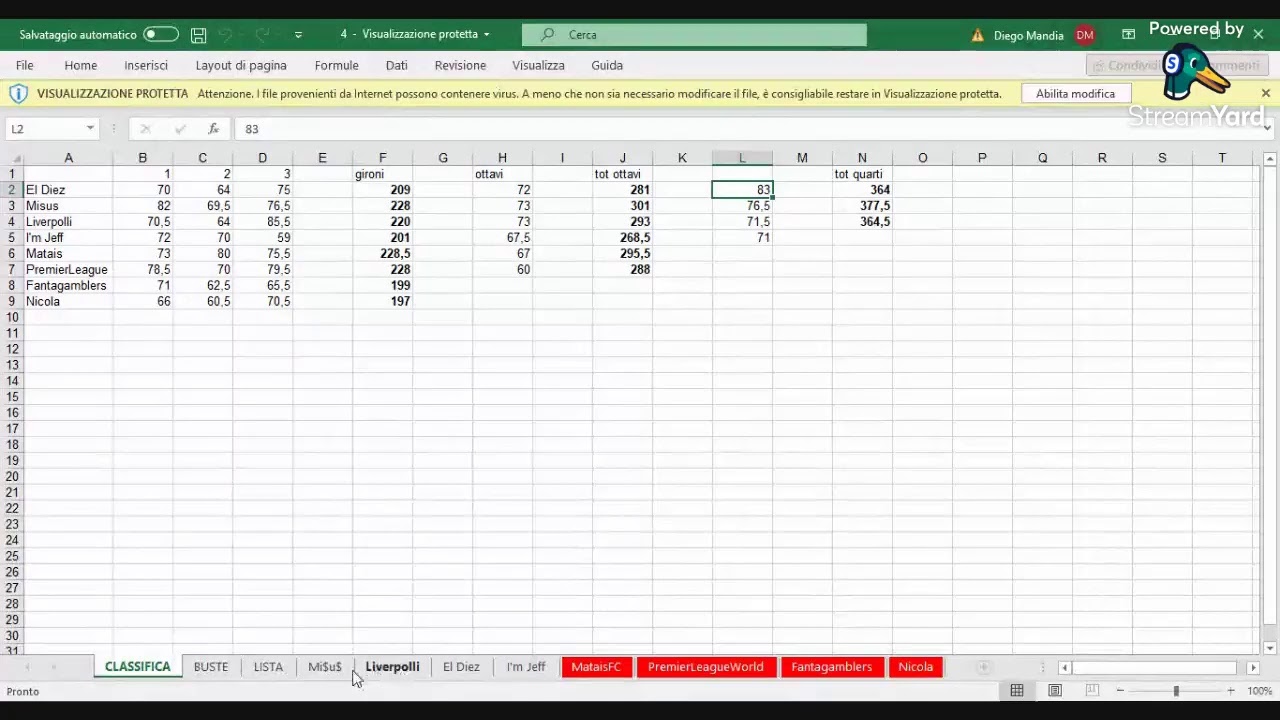Toggle the Salvataggio automatico switch
Viewport: 1280px width, 720px height.
click(x=160, y=34)
